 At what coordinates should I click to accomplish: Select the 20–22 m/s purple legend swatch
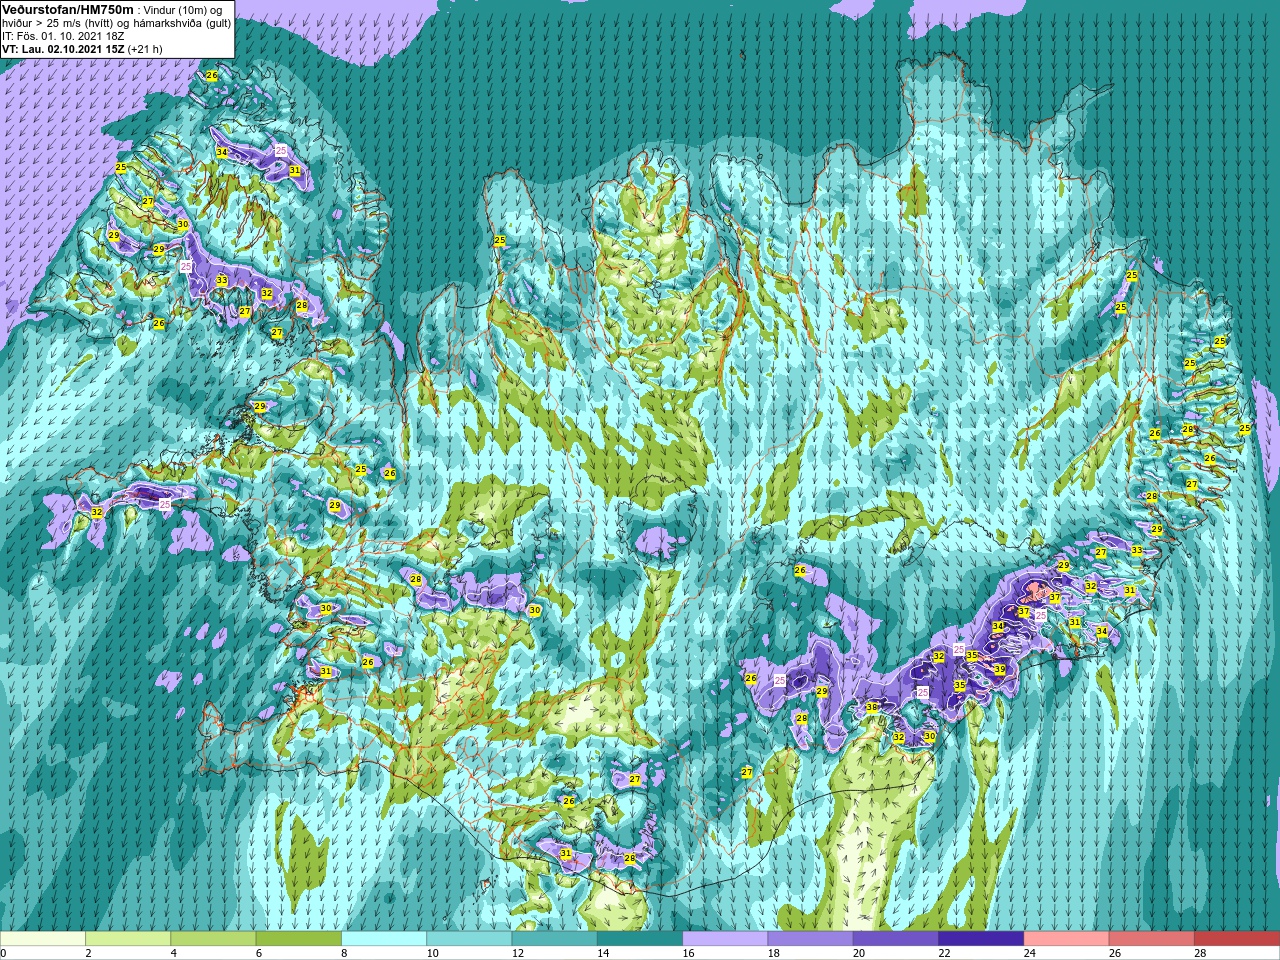[x=895, y=939]
